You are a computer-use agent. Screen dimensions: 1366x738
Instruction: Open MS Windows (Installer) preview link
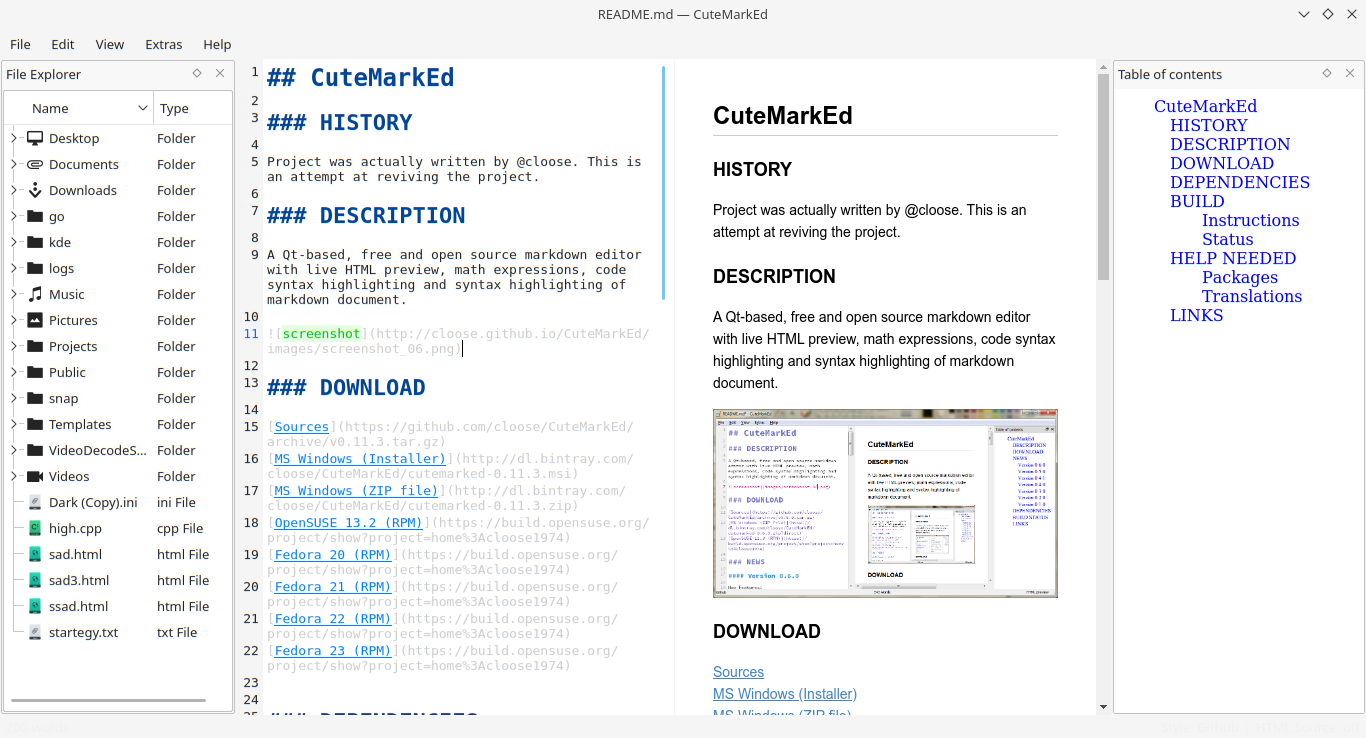coord(785,694)
